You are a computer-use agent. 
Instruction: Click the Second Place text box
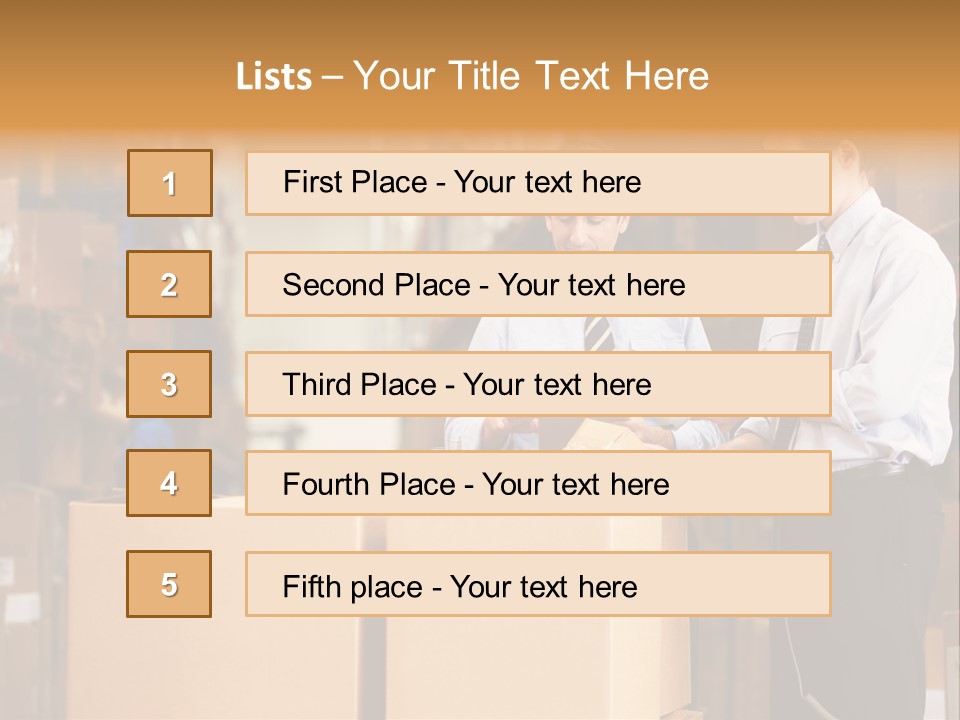coord(538,284)
